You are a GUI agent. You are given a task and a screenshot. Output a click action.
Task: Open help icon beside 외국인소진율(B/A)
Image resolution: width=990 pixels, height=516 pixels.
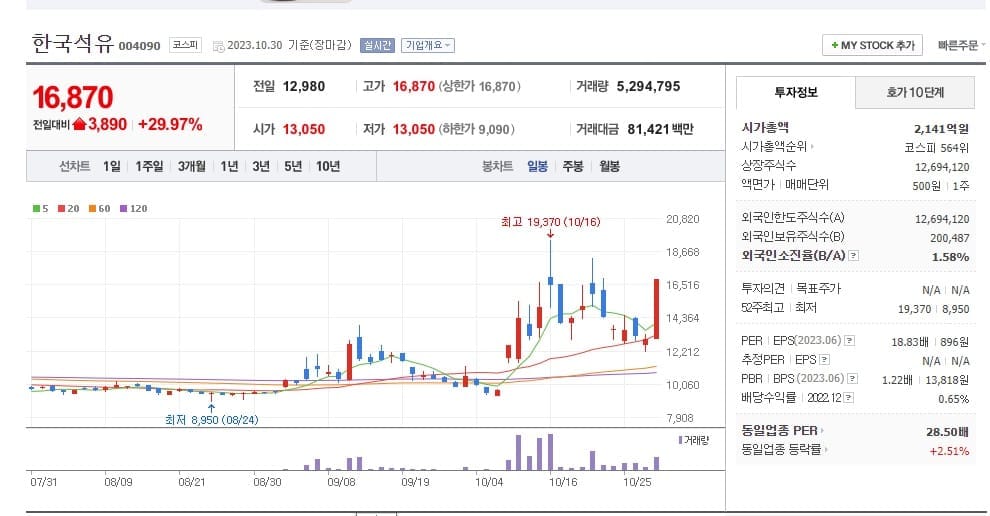coord(854,256)
